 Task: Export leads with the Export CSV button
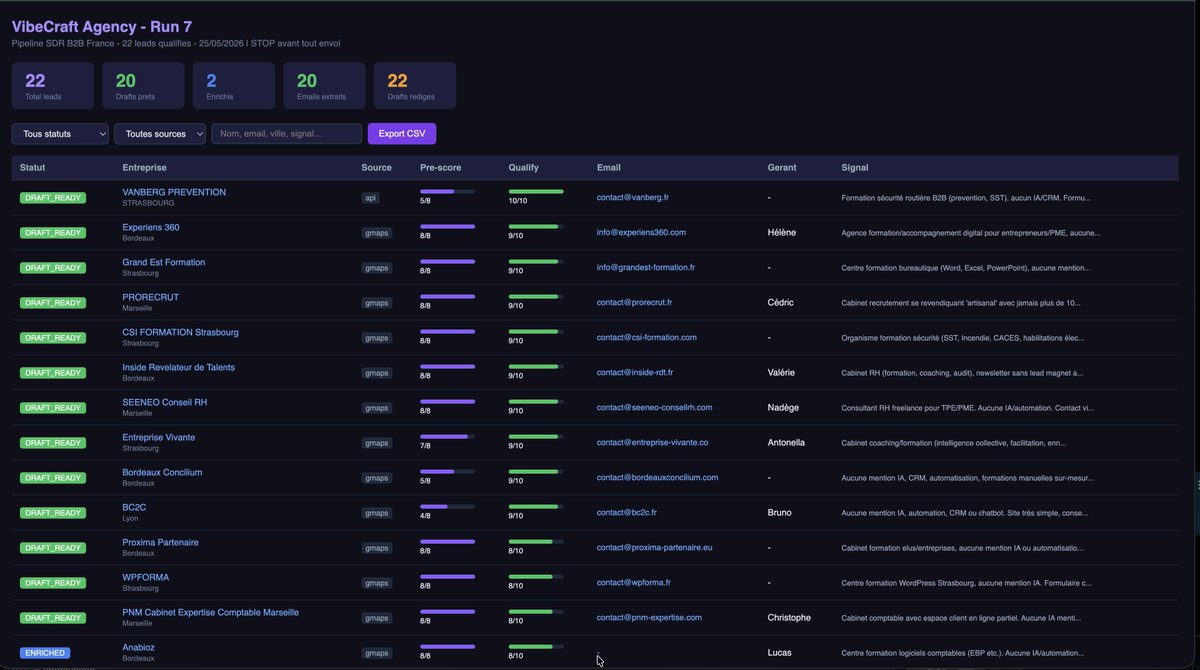tap(402, 134)
